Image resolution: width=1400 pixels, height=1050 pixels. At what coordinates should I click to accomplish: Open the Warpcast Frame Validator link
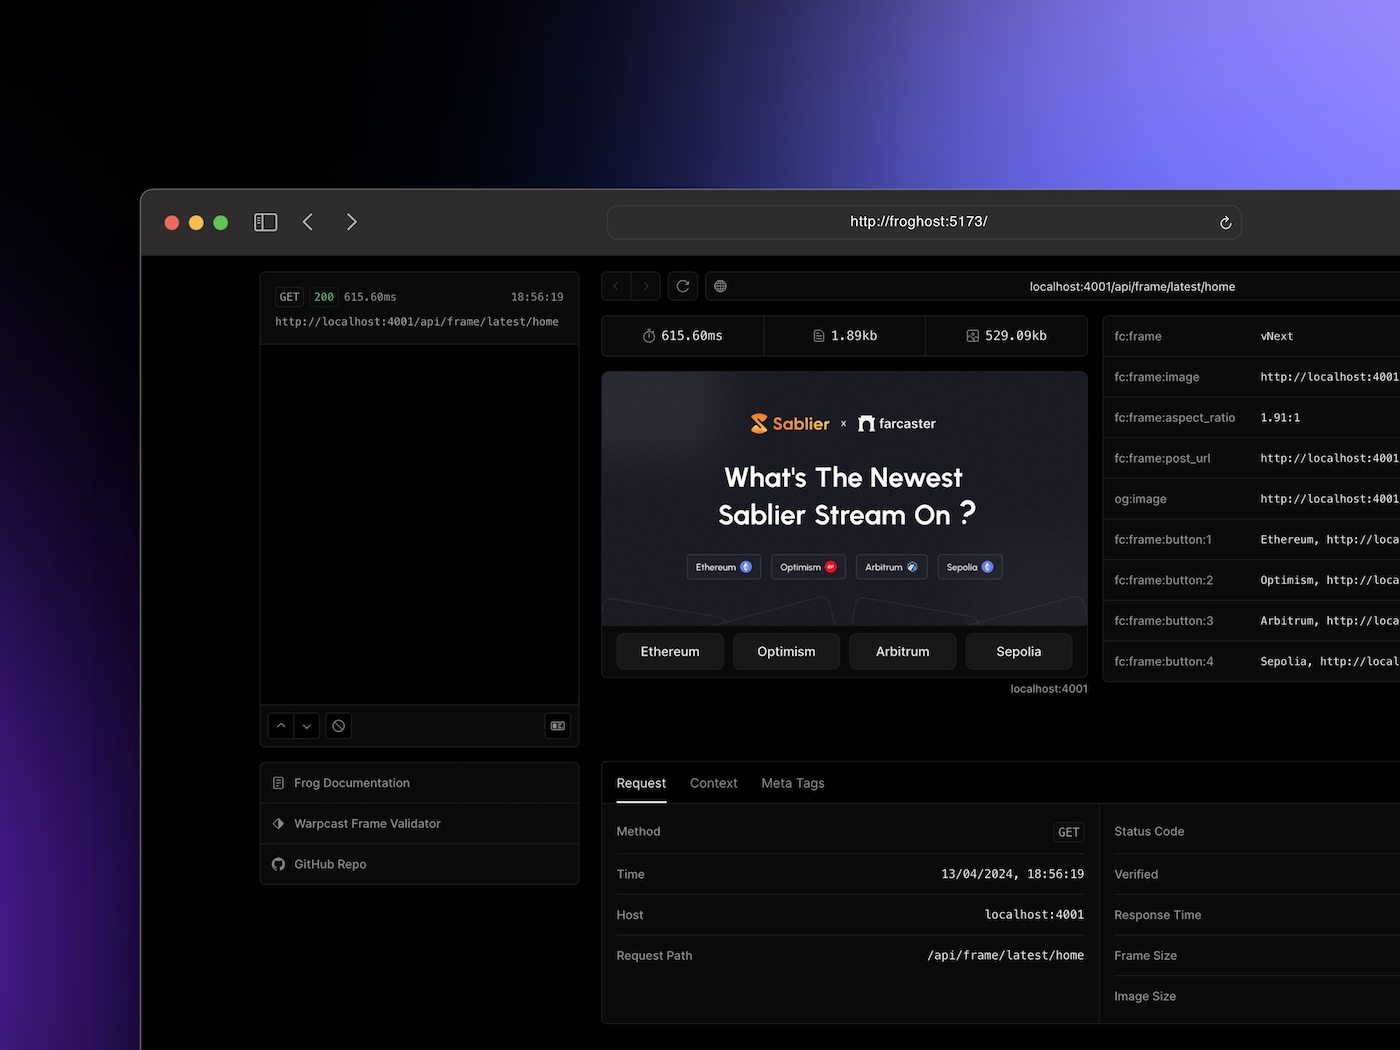367,824
